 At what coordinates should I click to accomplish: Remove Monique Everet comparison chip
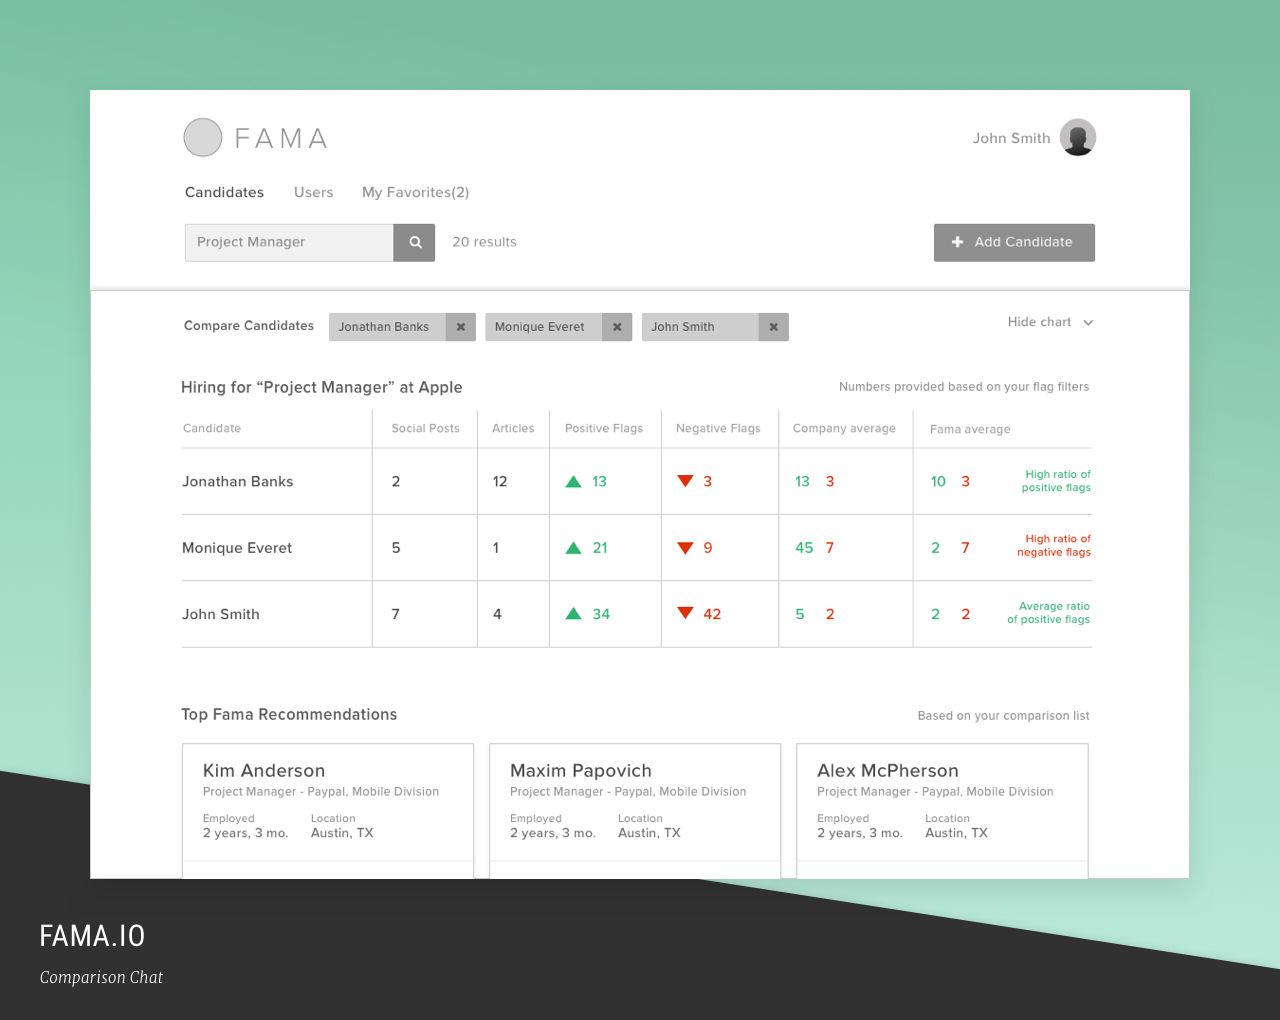pos(617,327)
